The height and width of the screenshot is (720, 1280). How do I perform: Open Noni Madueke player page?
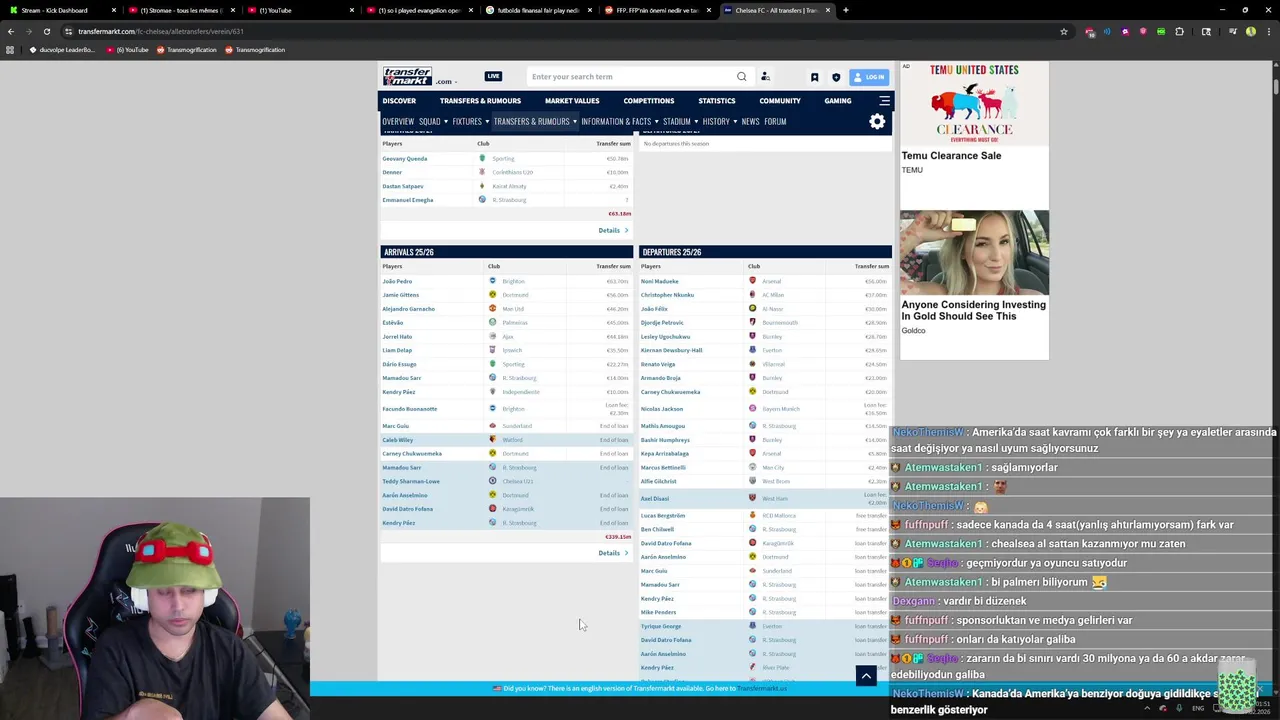pyautogui.click(x=660, y=281)
